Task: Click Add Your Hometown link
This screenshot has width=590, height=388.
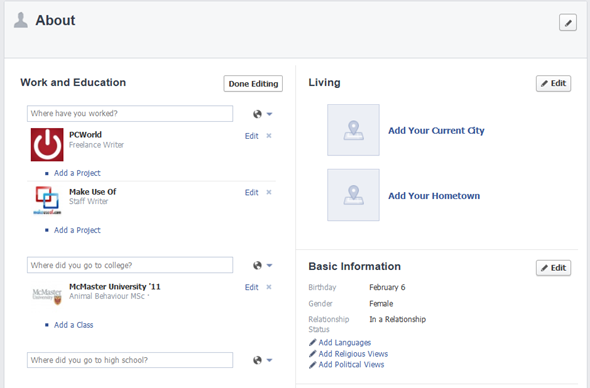Action: point(434,196)
